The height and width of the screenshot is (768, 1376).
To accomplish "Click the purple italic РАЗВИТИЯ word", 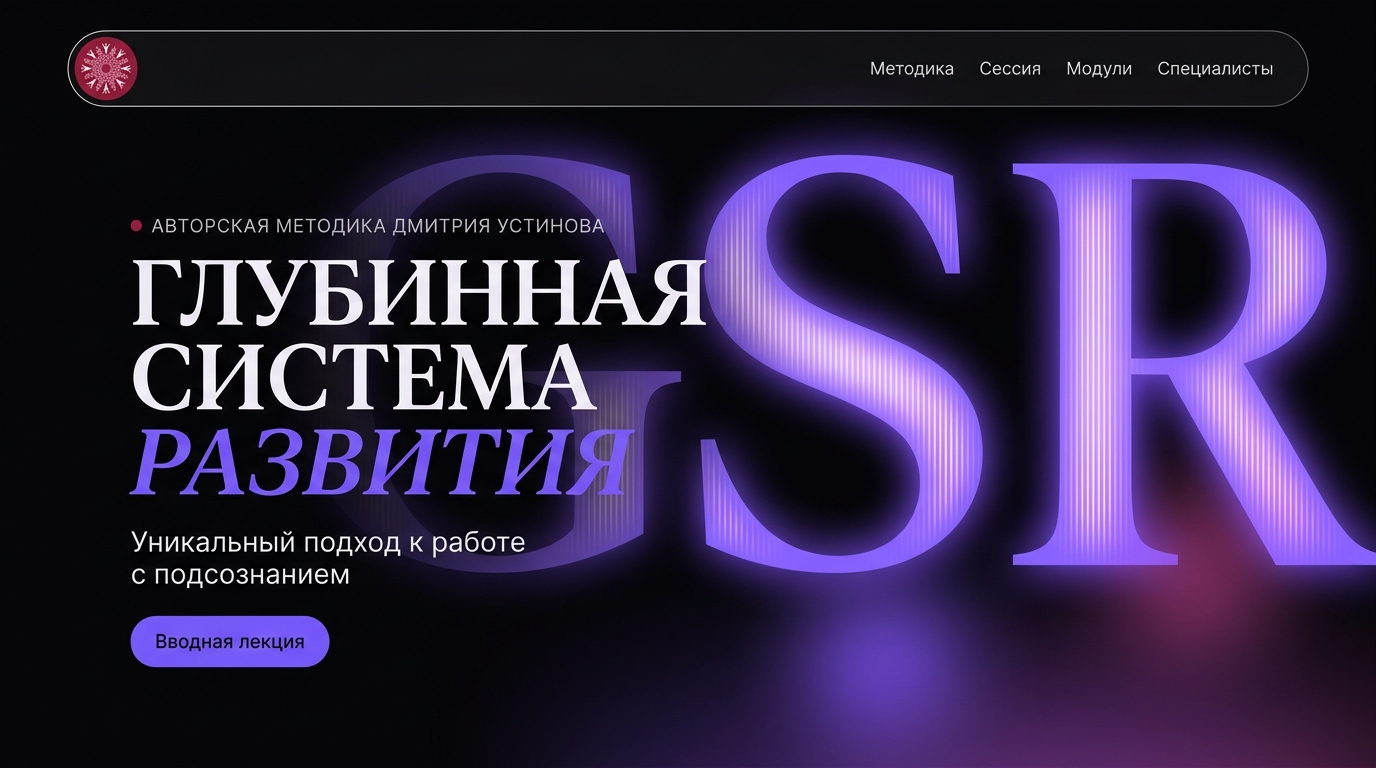I will pos(382,463).
